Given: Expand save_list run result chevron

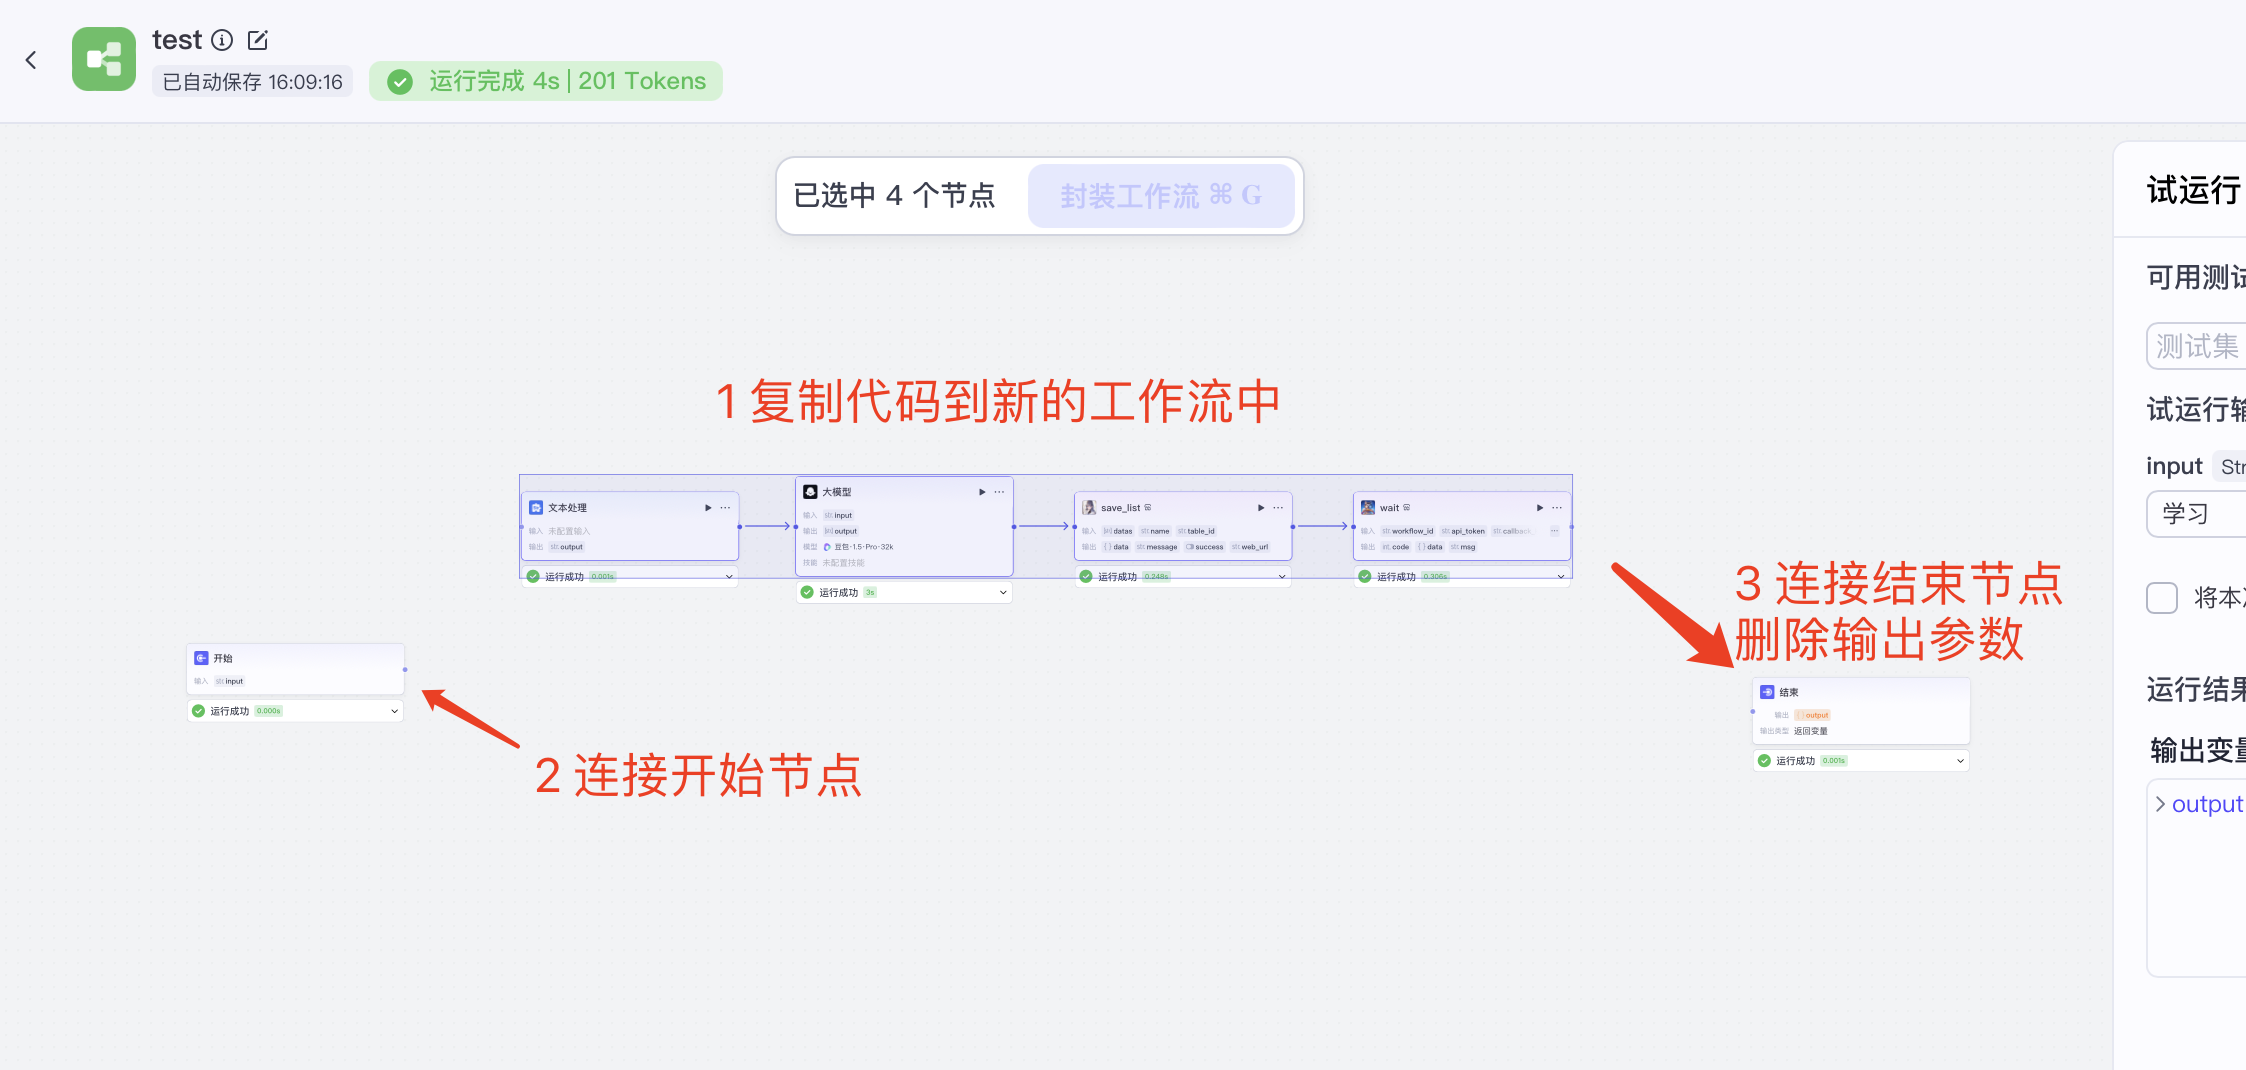Looking at the screenshot, I should (1282, 577).
